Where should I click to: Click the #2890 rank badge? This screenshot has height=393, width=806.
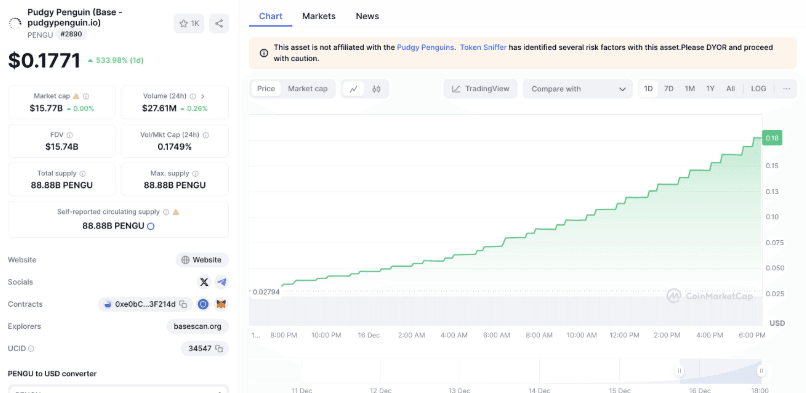[71, 34]
